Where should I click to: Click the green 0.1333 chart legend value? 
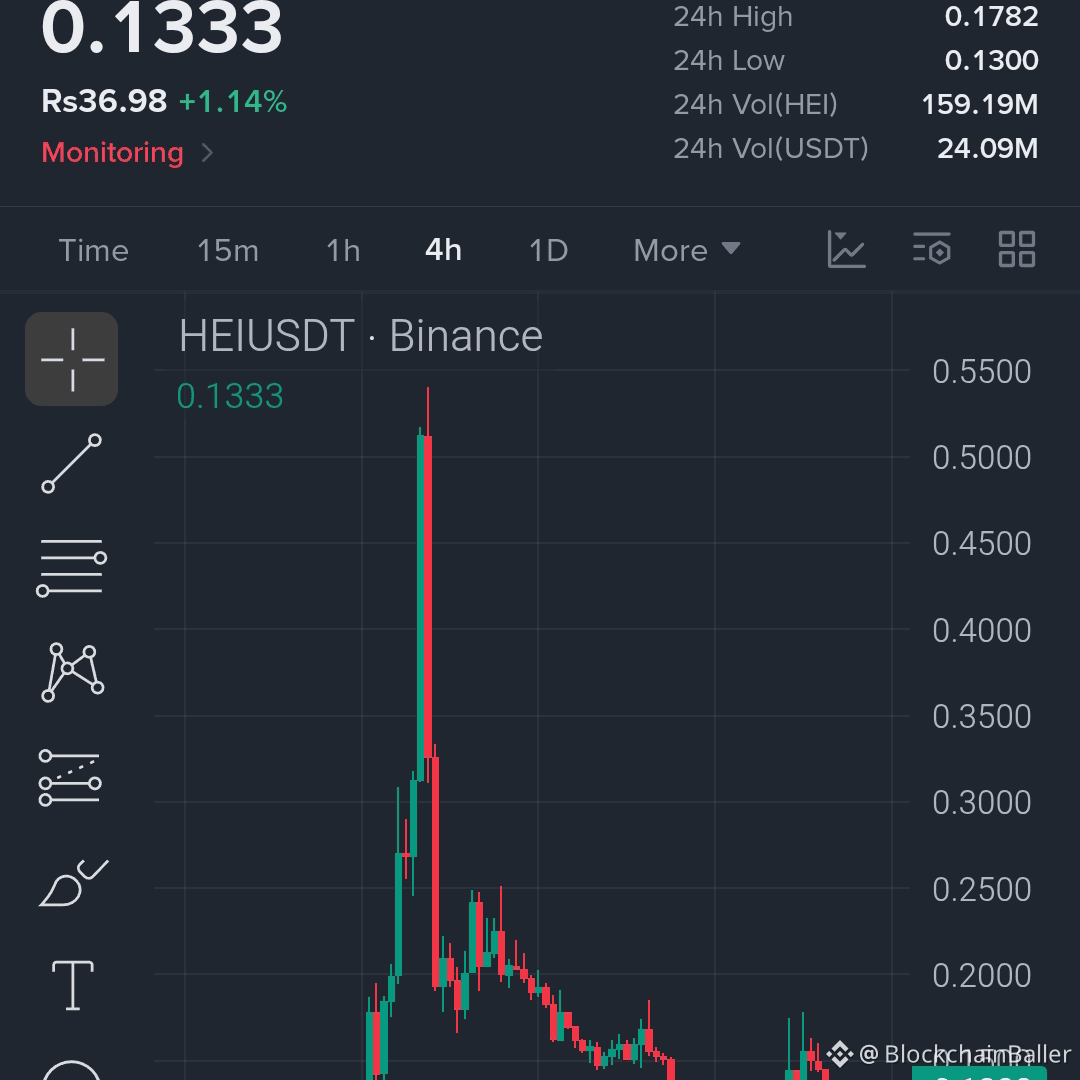pos(230,396)
